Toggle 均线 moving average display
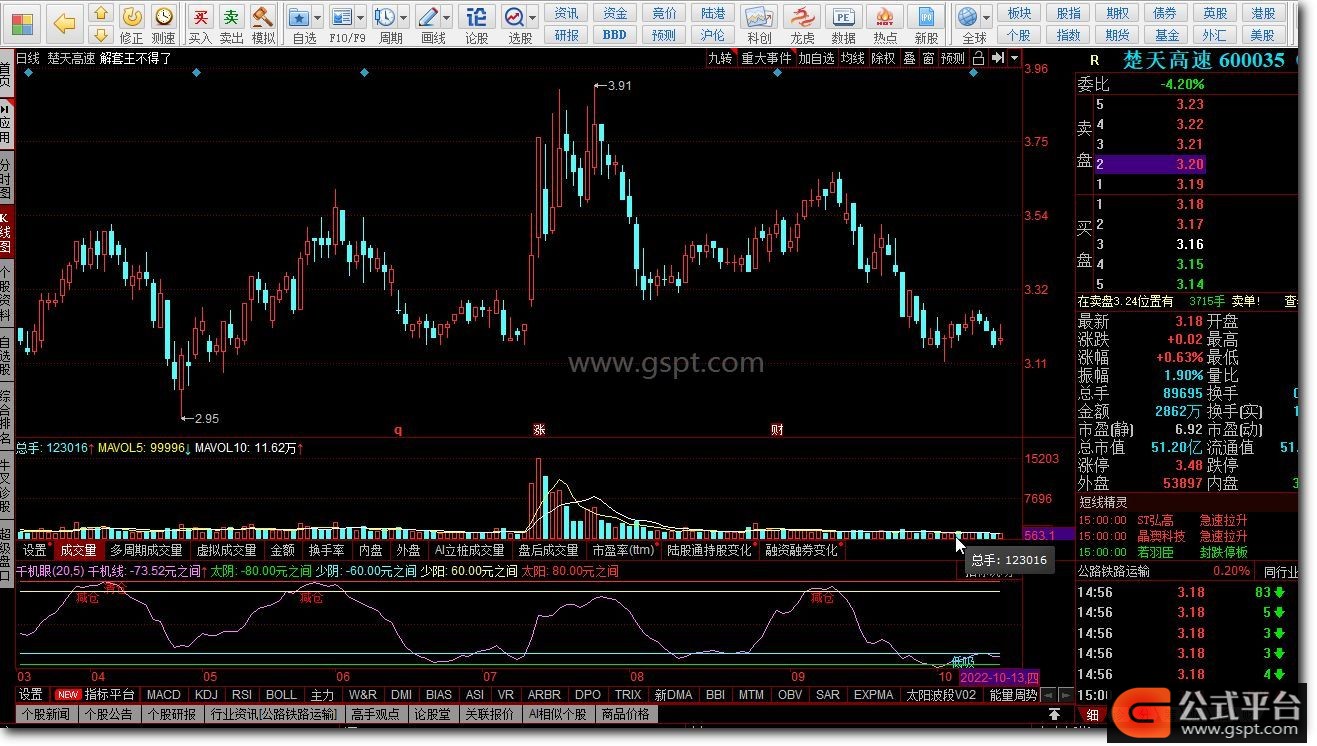 point(852,58)
